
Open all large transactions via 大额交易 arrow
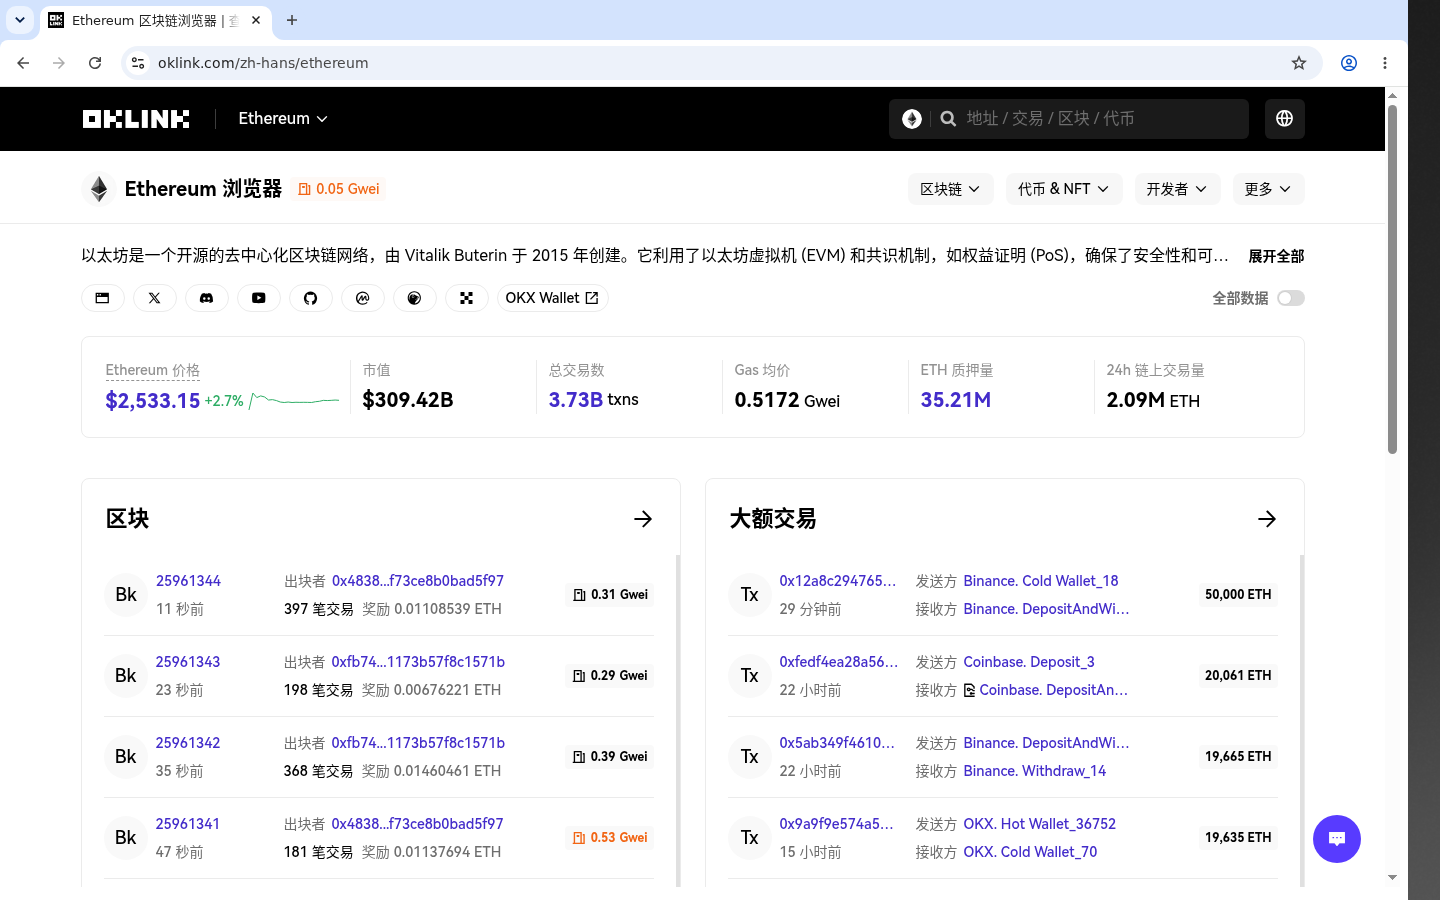tap(1267, 519)
